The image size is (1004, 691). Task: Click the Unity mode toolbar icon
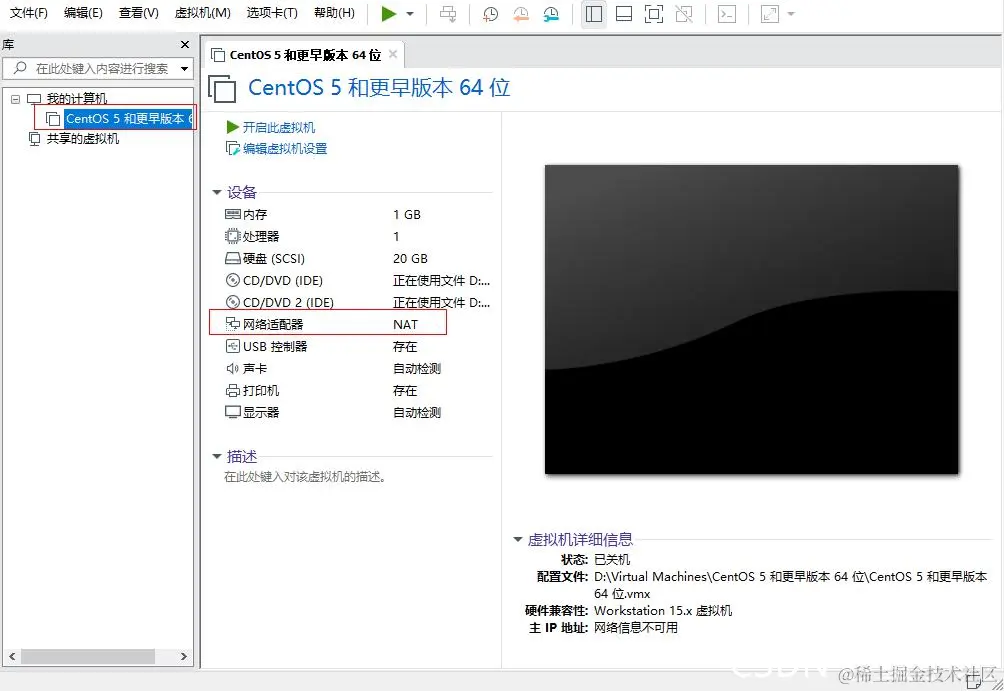[x=684, y=14]
